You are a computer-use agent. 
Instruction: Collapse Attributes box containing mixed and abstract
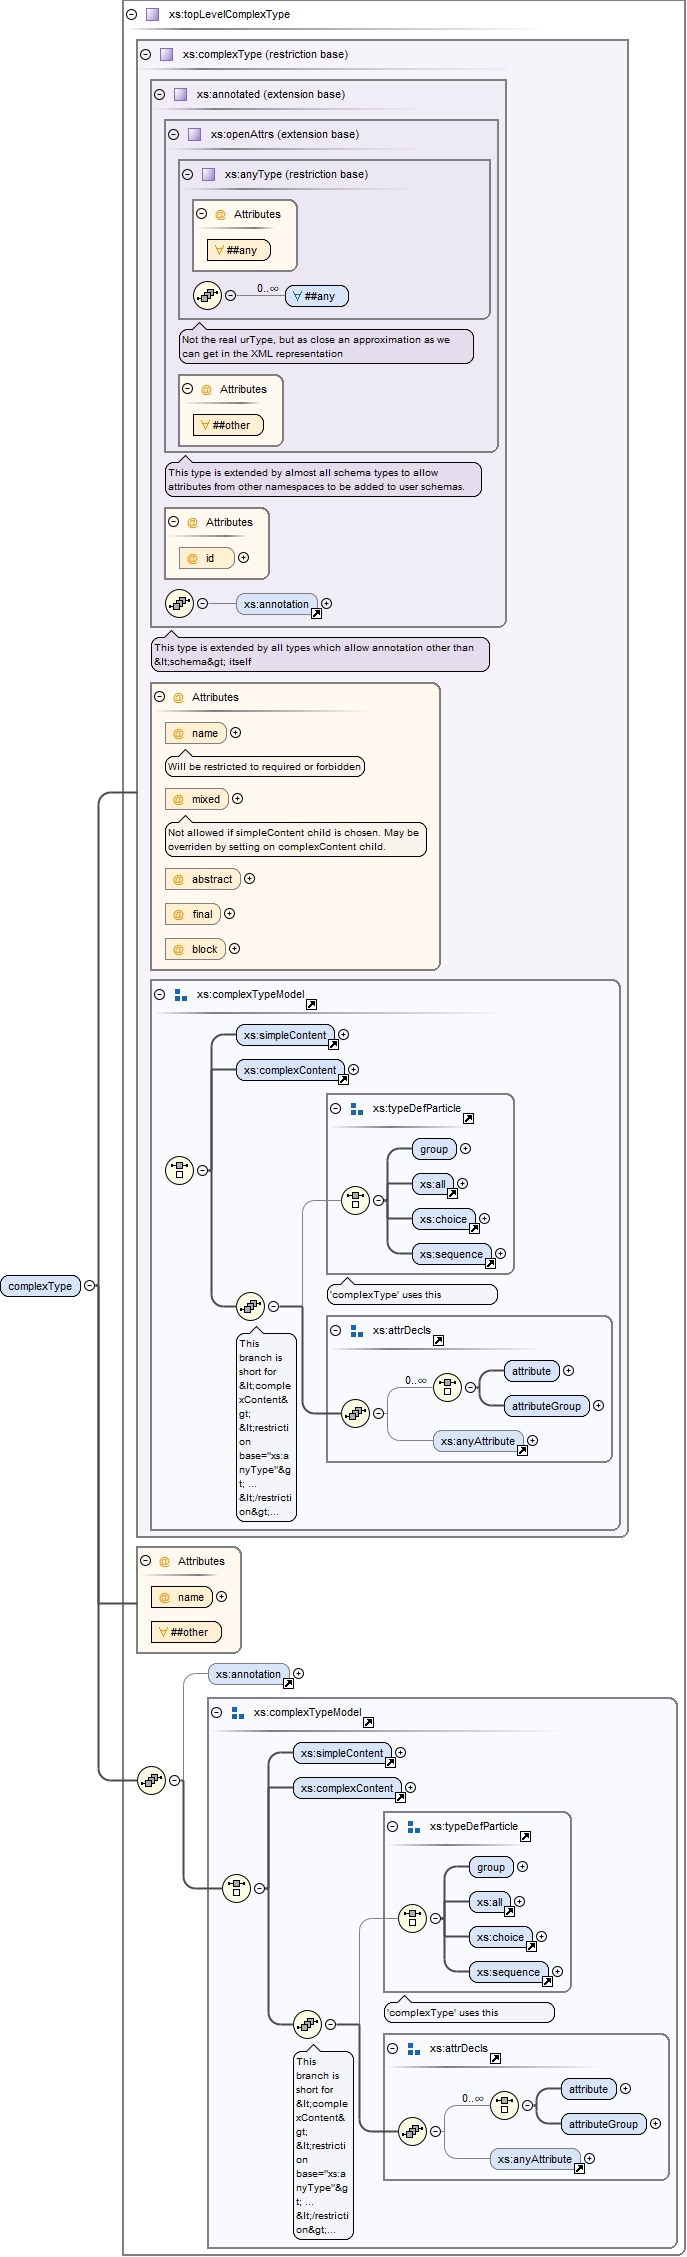point(160,697)
